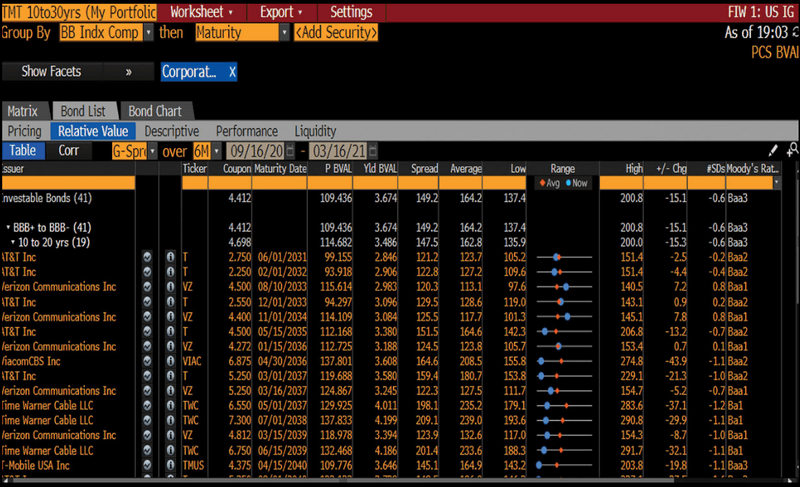Open info icon for AT&T 2.750 06/01/2031 bond
Viewport: 800px width, 487px height.
[170, 257]
